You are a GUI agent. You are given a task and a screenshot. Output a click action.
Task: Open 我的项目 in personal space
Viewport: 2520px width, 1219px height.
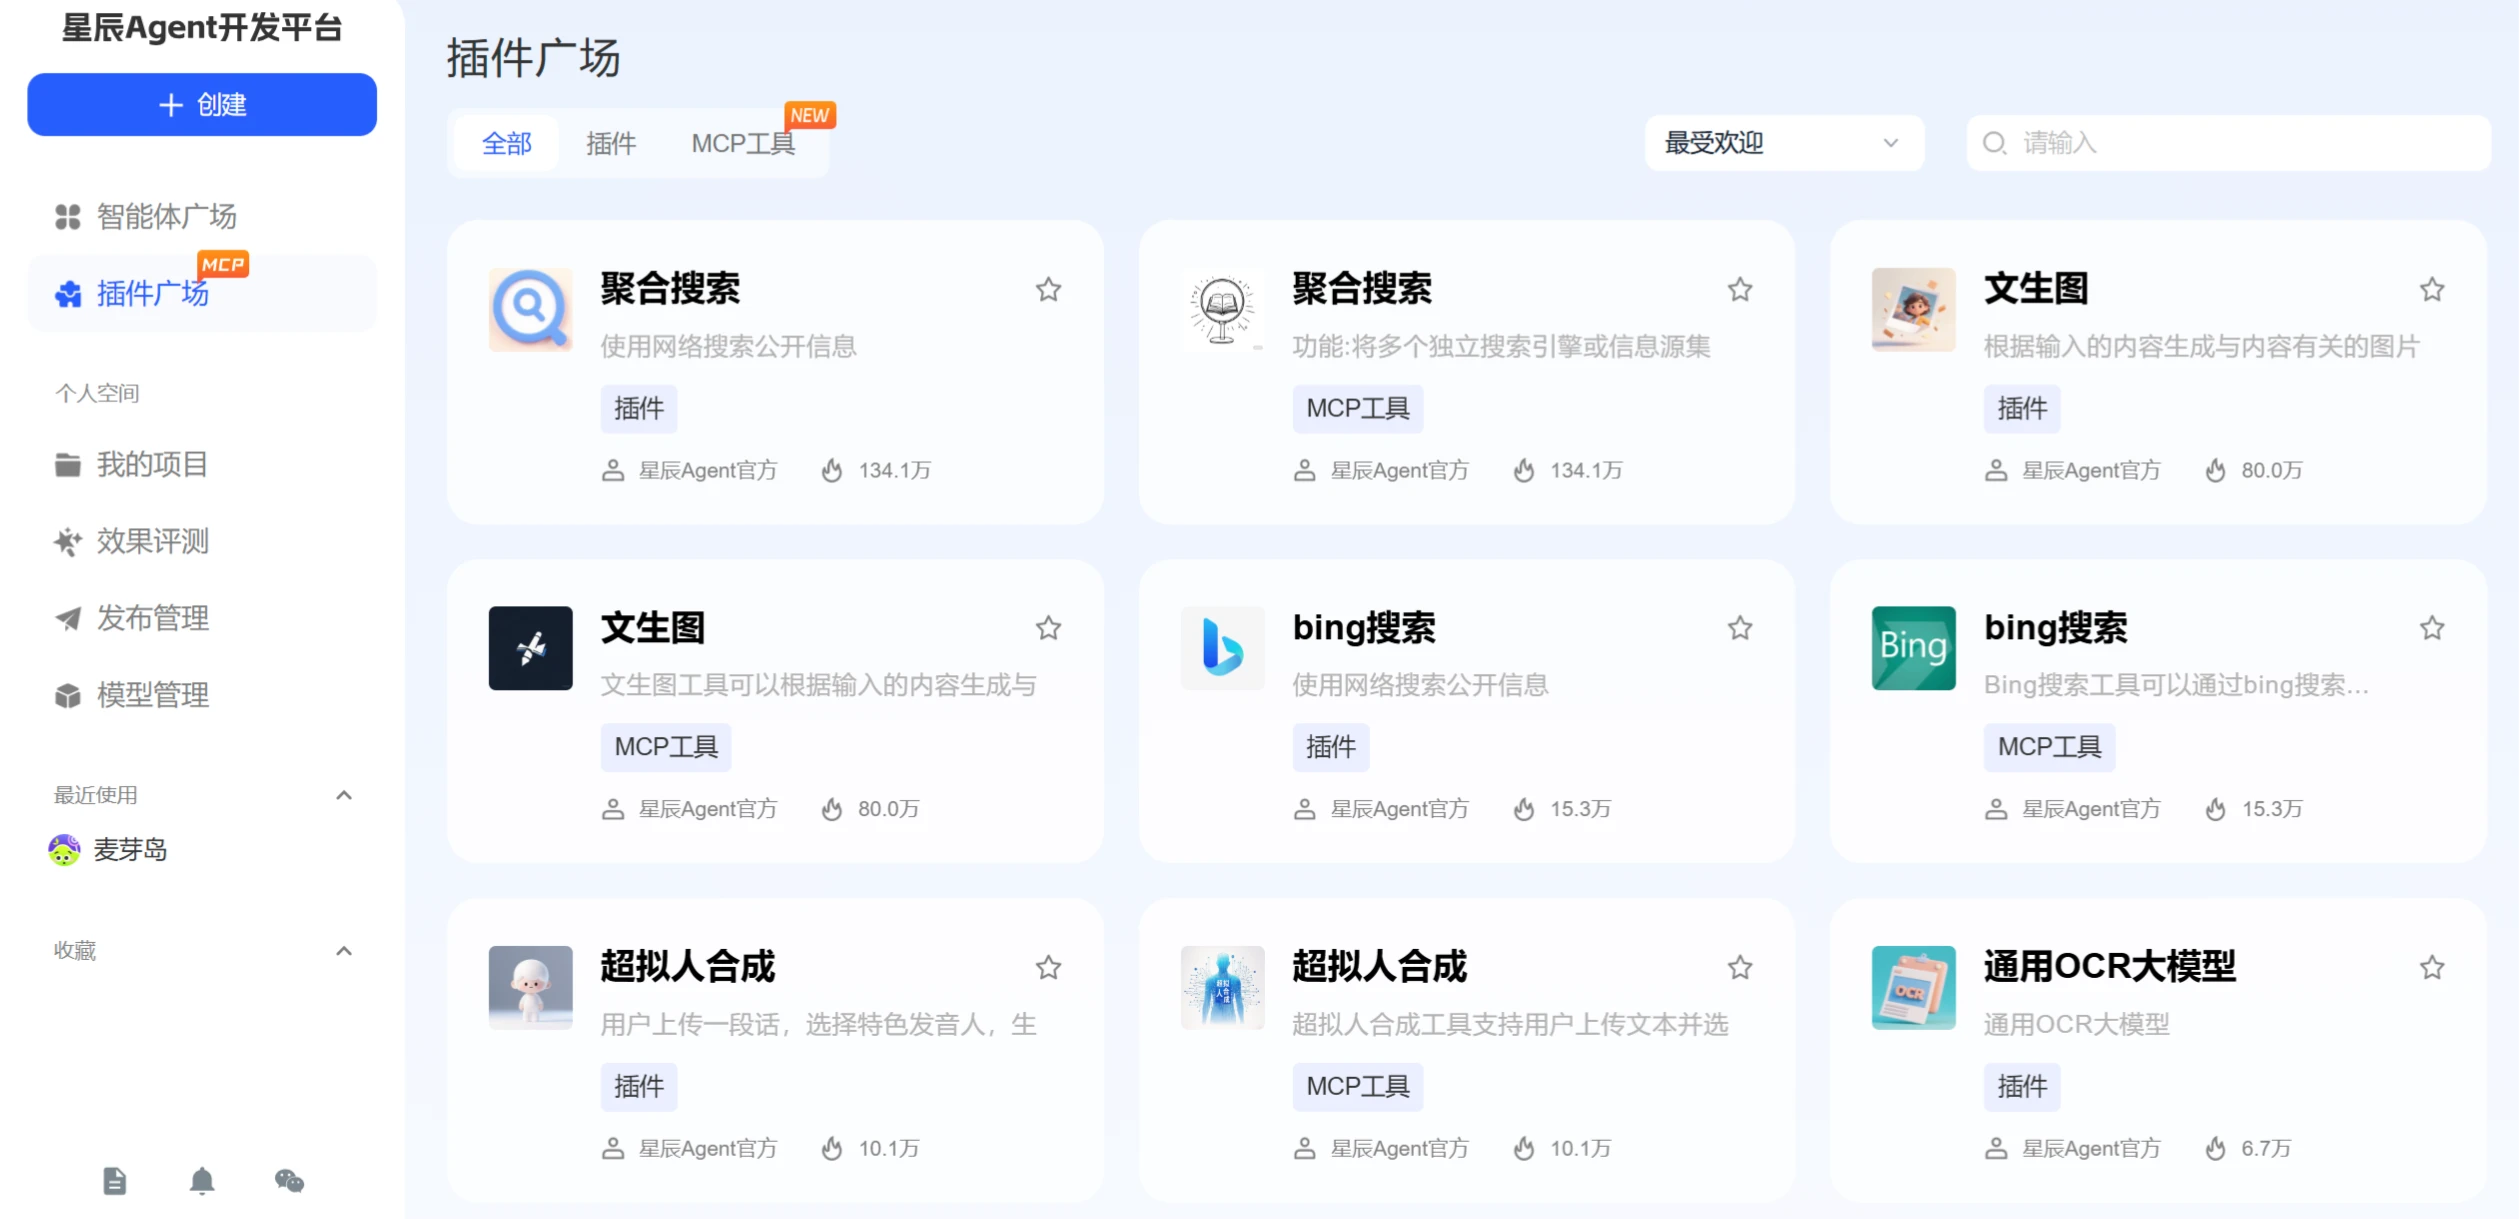tap(152, 464)
